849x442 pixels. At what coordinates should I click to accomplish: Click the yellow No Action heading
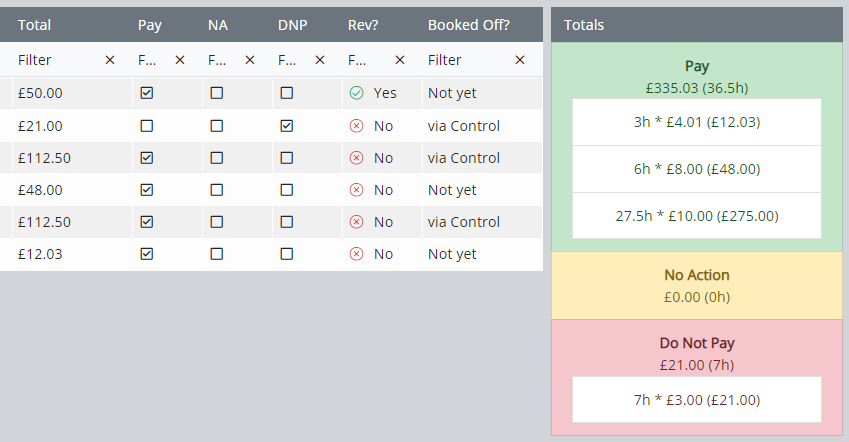[697, 275]
